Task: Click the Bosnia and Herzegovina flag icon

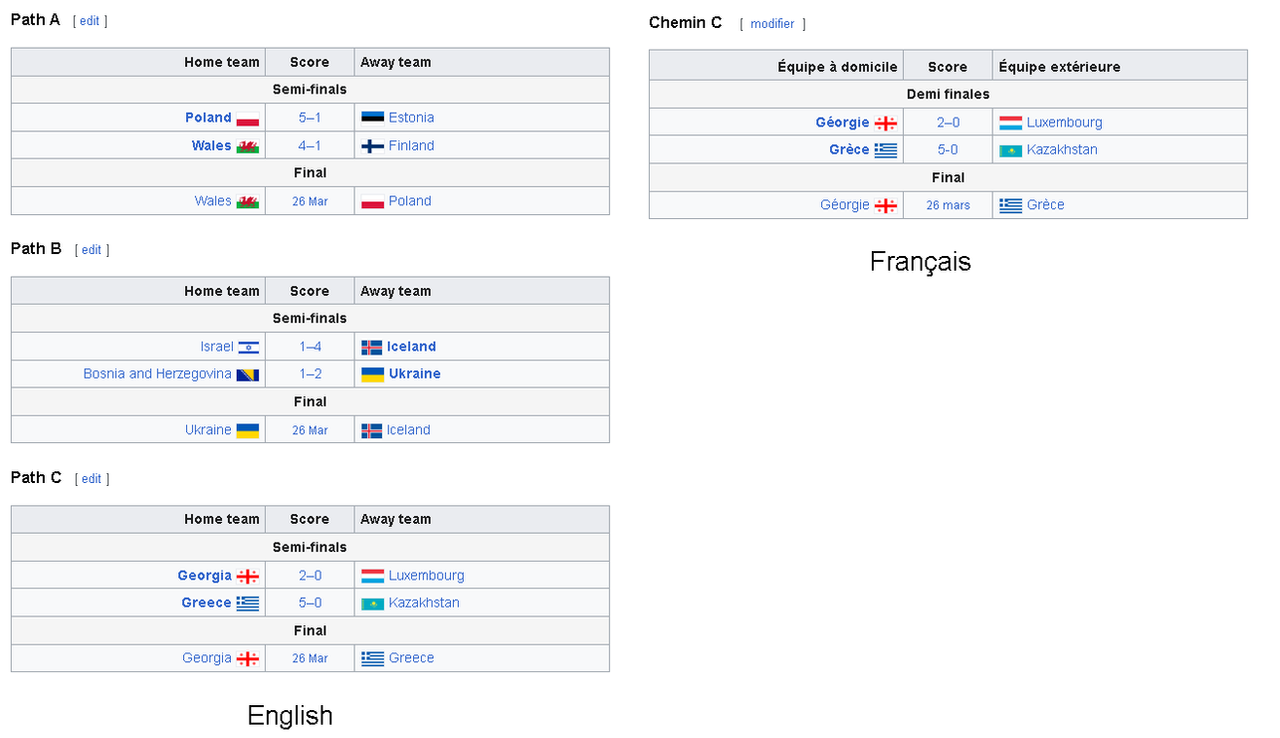Action: 248,375
